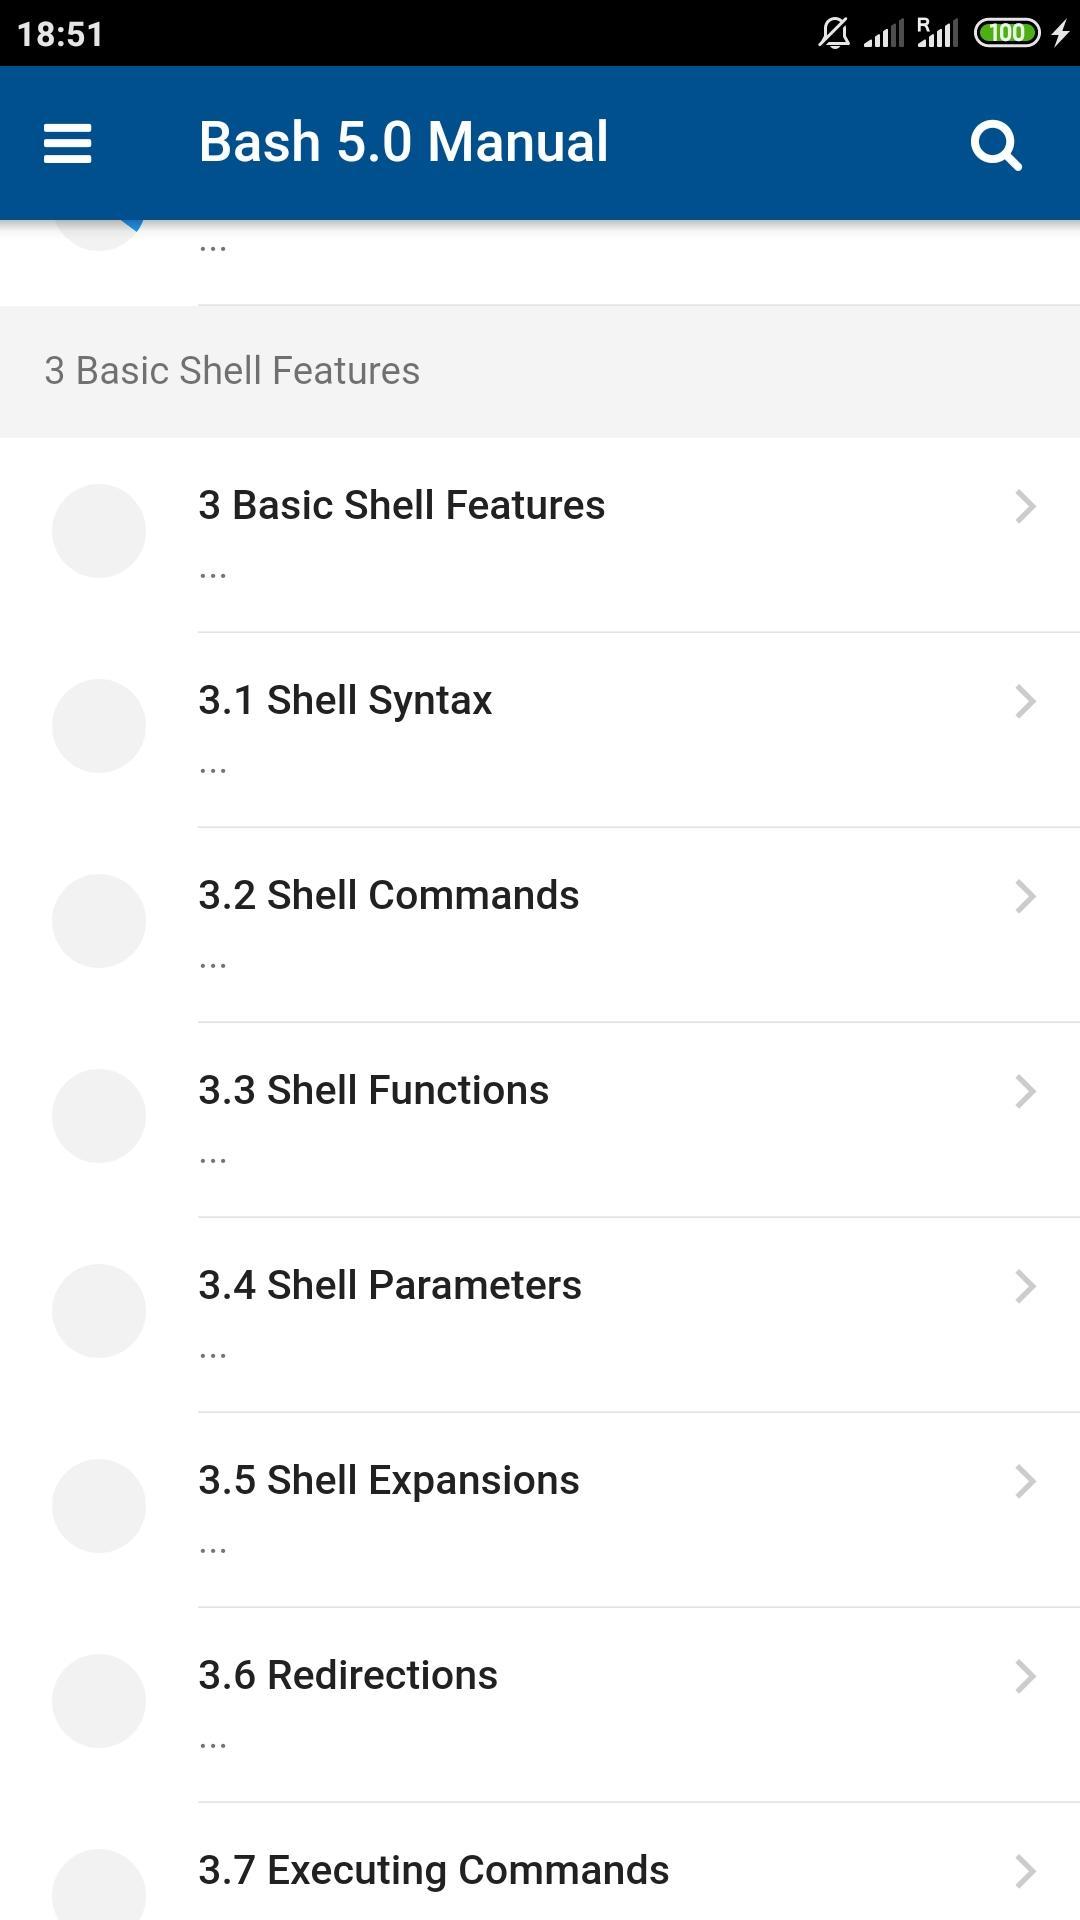
Task: Tap the circle icon beside 3.2 Shell Commands
Action: 99,921
